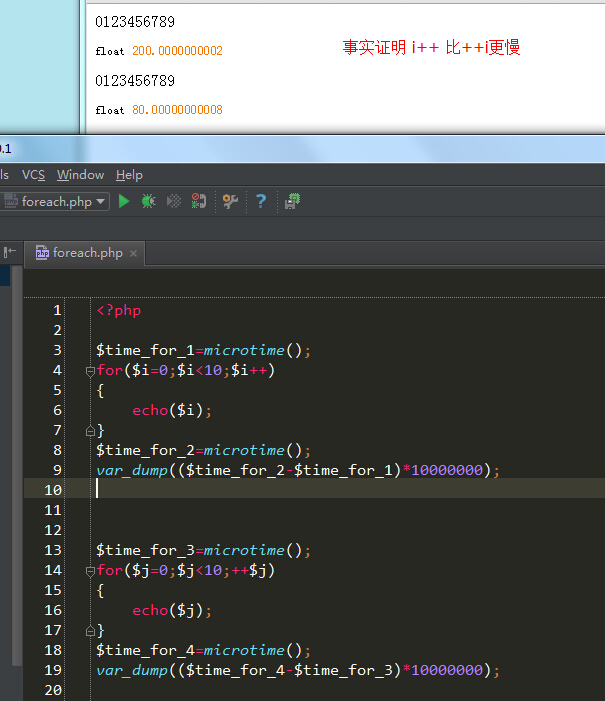Click echo($j); on line 16
This screenshot has height=701, width=605.
(172, 610)
